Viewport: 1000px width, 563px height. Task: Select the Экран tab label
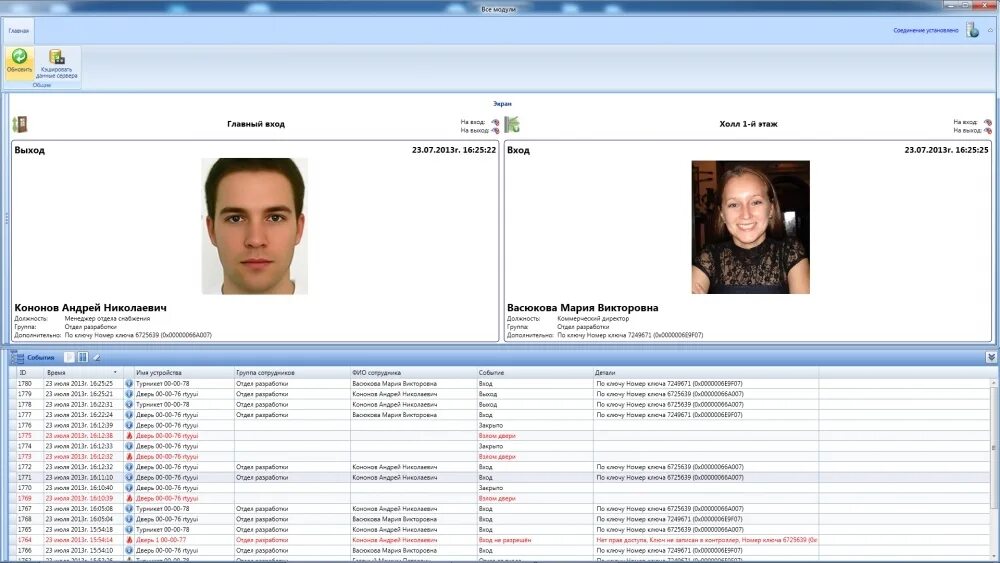tap(502, 103)
